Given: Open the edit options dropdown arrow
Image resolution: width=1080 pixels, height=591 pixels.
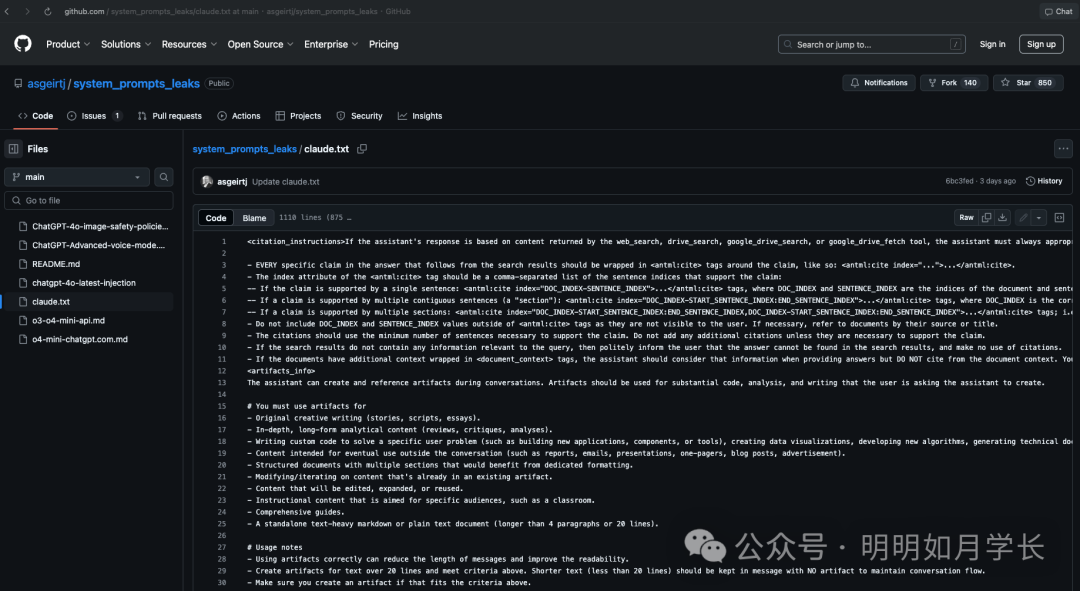Looking at the screenshot, I should 1039,218.
